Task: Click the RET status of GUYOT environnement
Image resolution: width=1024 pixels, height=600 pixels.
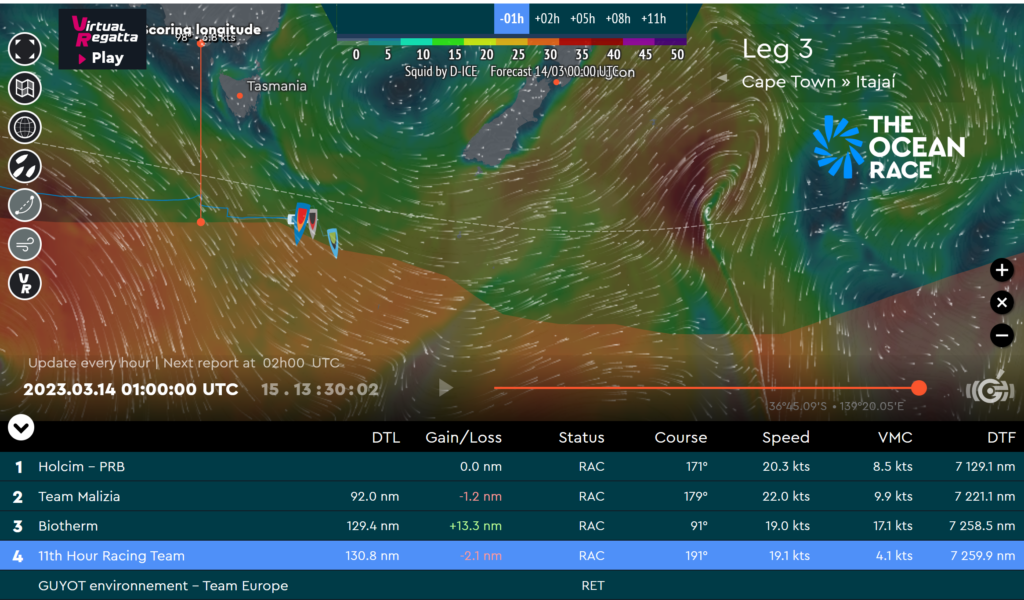Action: point(592,586)
